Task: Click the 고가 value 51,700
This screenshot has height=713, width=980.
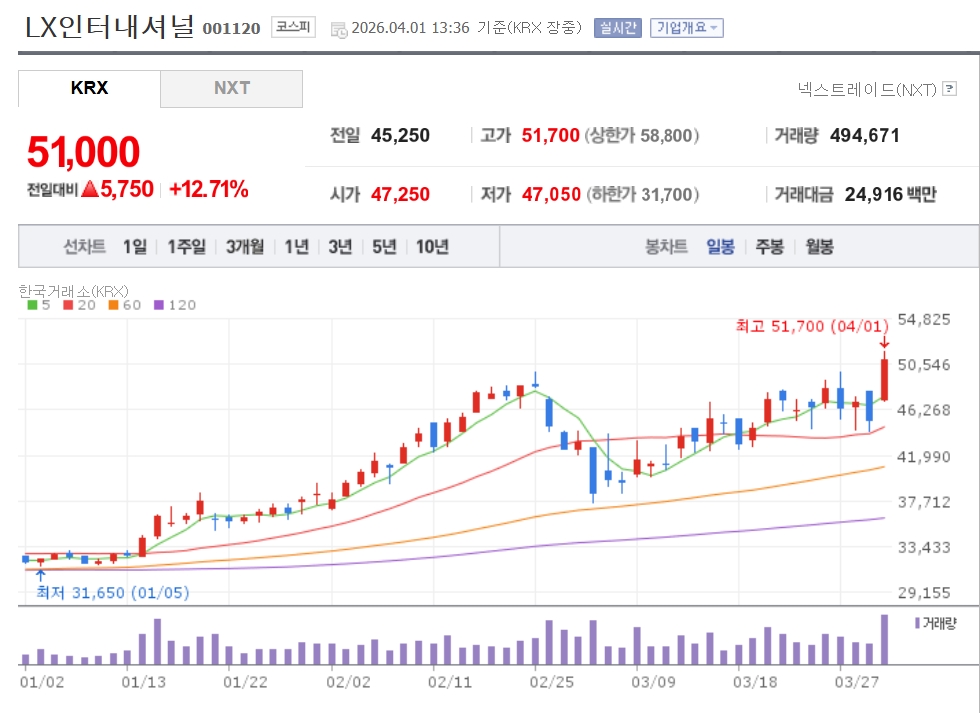Action: [x=551, y=136]
